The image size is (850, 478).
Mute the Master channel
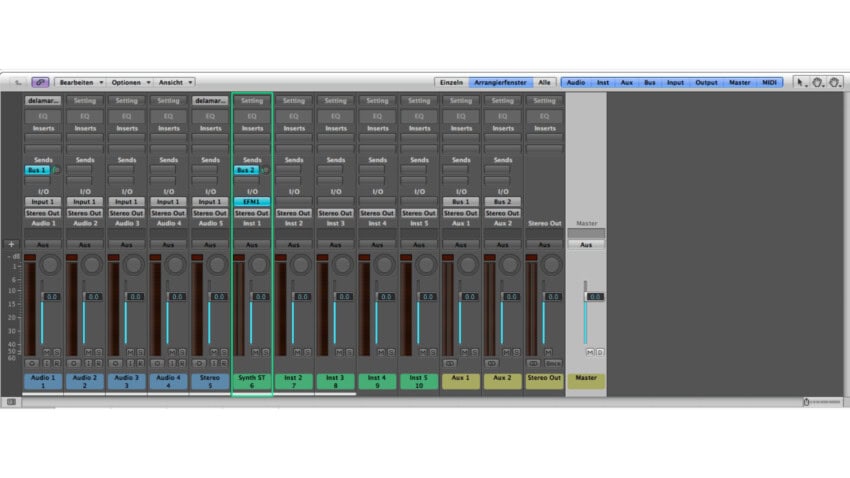click(590, 352)
